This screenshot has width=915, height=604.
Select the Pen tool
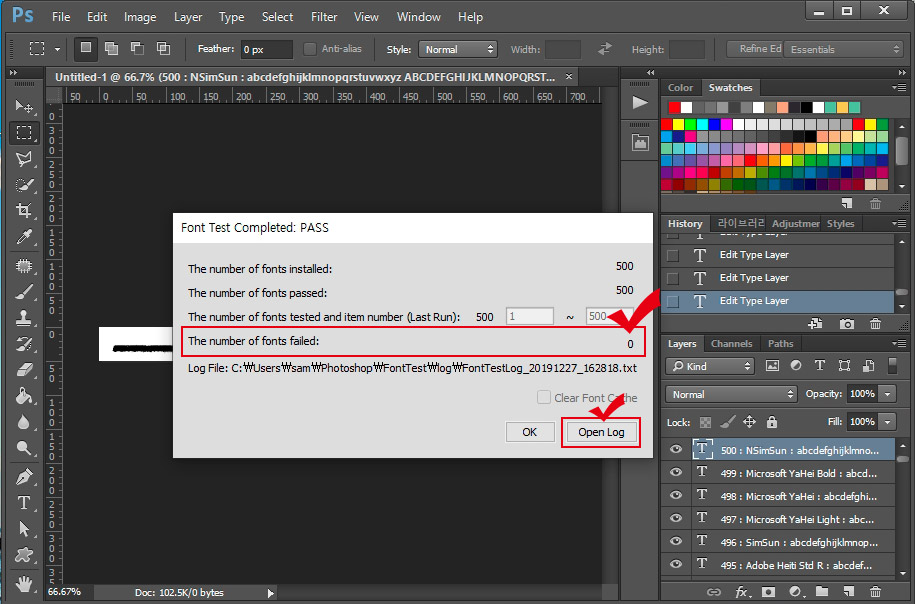tap(24, 477)
